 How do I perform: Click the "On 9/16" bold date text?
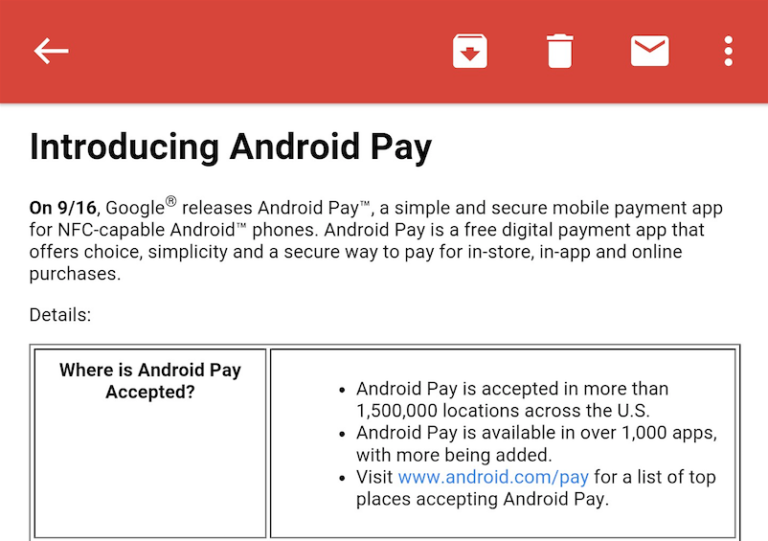point(63,208)
